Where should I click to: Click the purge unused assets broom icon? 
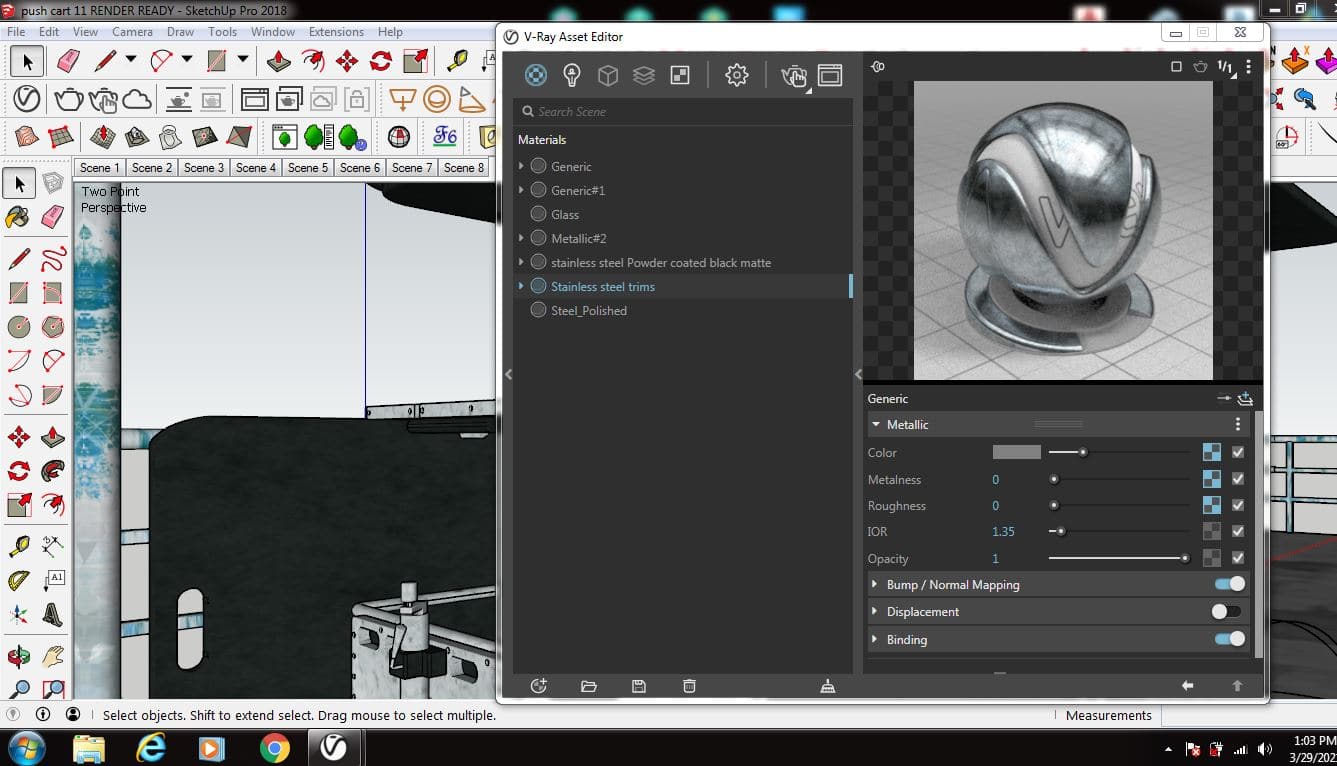tap(827, 686)
